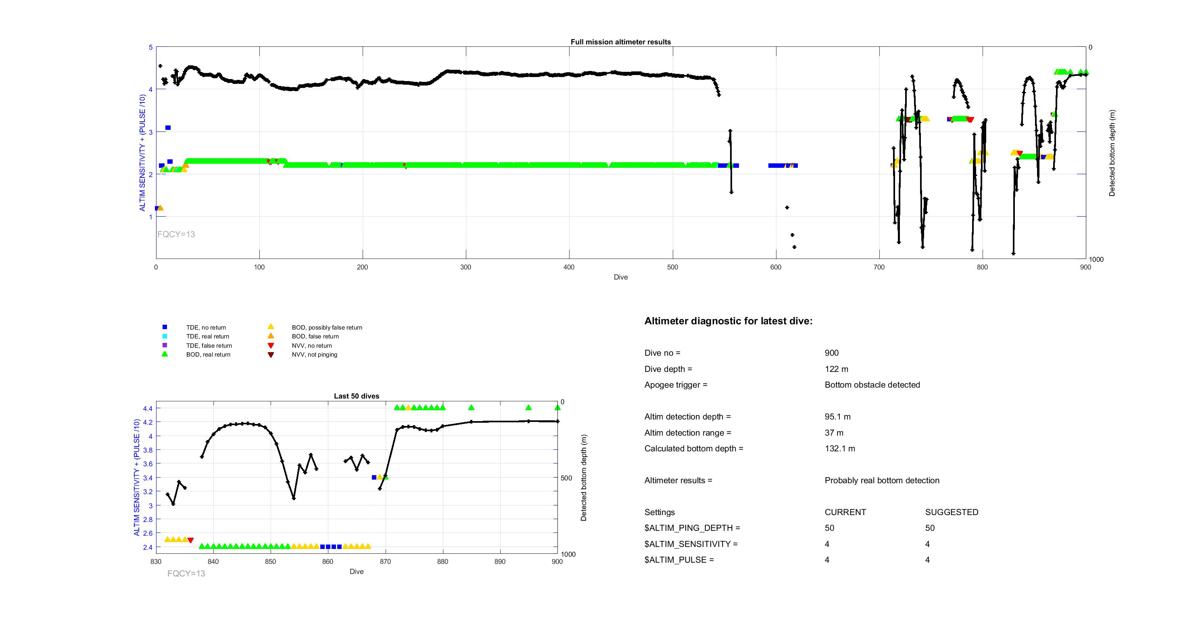Click the '$ALTIM_PULSE =' setting label
Viewport: 1200px width, 622px height.
(x=679, y=560)
